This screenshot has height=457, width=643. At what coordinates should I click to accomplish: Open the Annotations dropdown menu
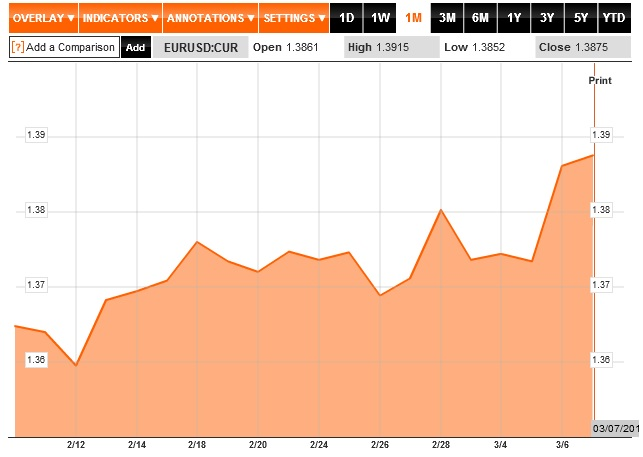tap(208, 18)
